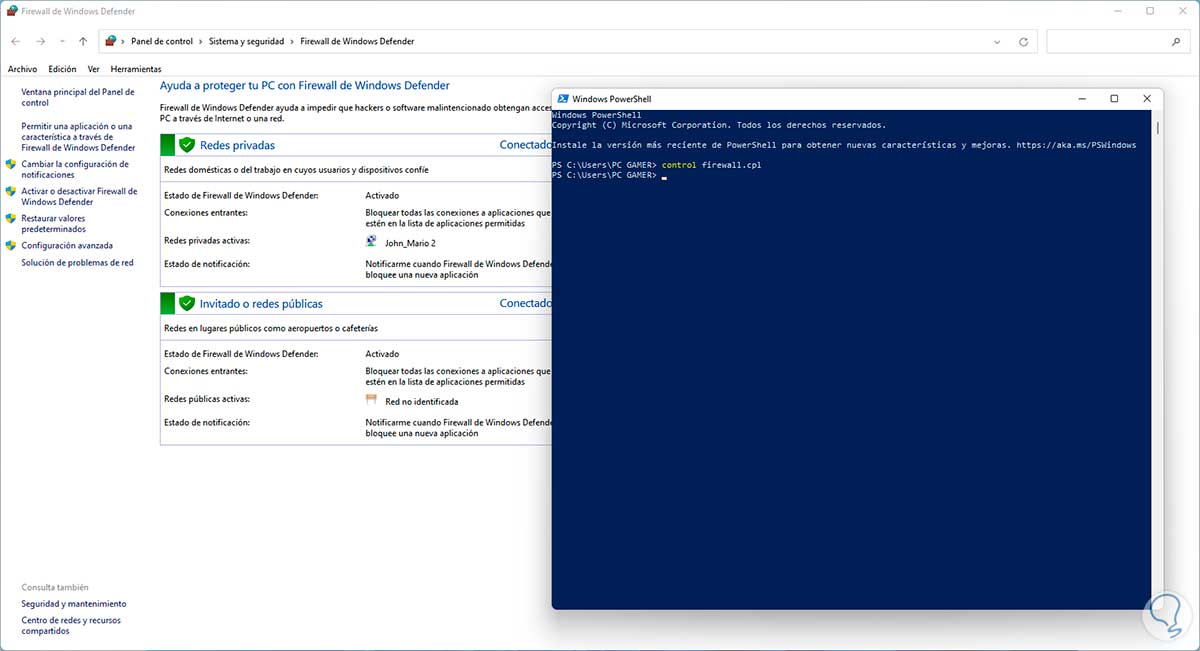Close the Firewall de Windows Defender window

[x=1182, y=11]
